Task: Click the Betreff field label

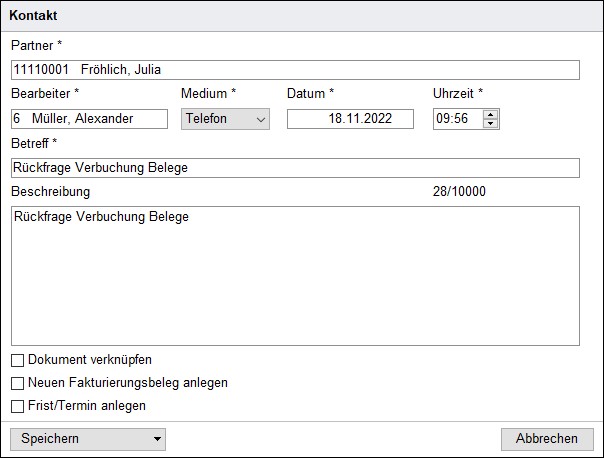Action: 34,144
